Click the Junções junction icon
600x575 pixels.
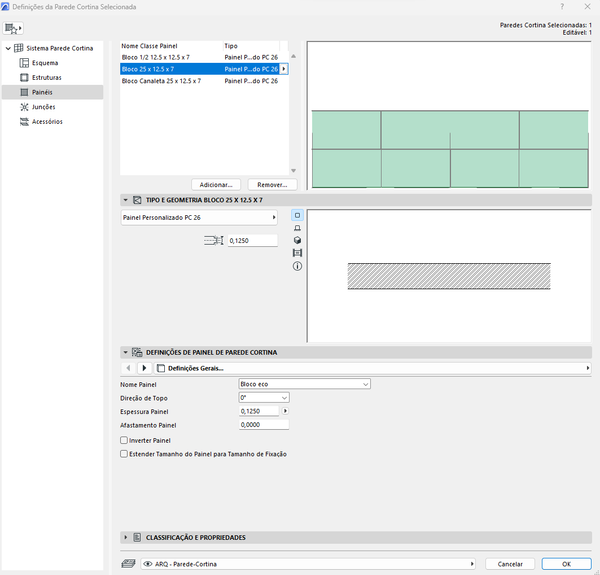point(24,107)
